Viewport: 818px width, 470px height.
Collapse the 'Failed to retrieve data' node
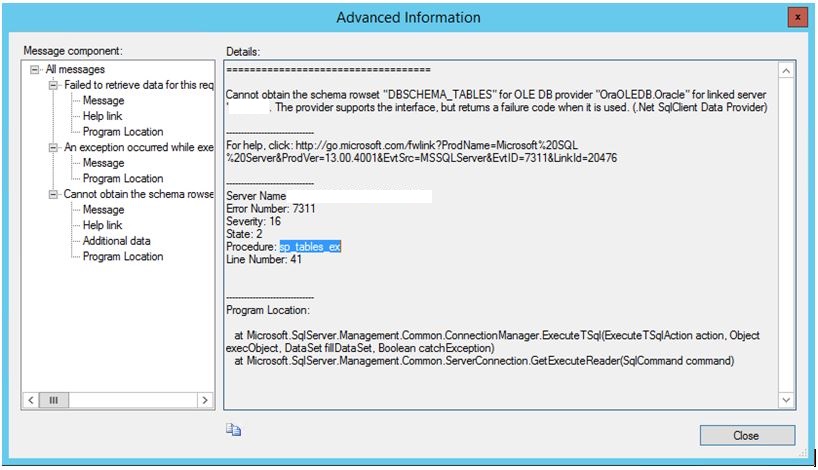point(53,85)
